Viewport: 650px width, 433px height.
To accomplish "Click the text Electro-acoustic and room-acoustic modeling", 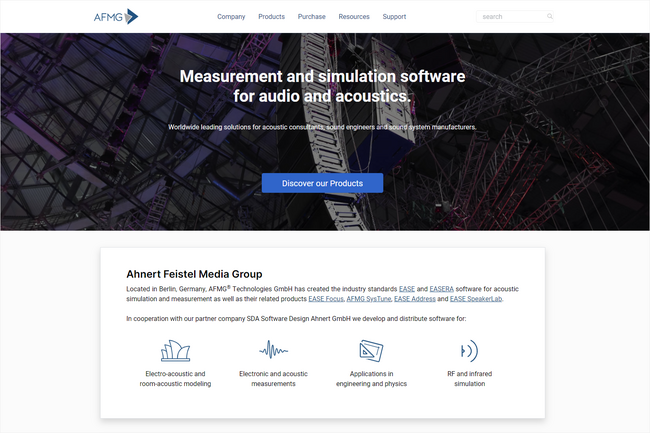I will [175, 379].
